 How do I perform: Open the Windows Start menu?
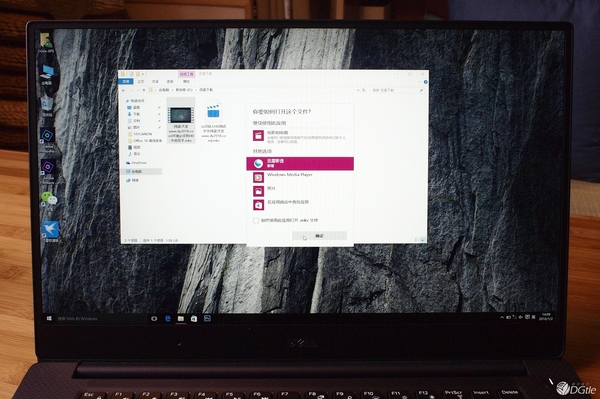click(x=49, y=318)
